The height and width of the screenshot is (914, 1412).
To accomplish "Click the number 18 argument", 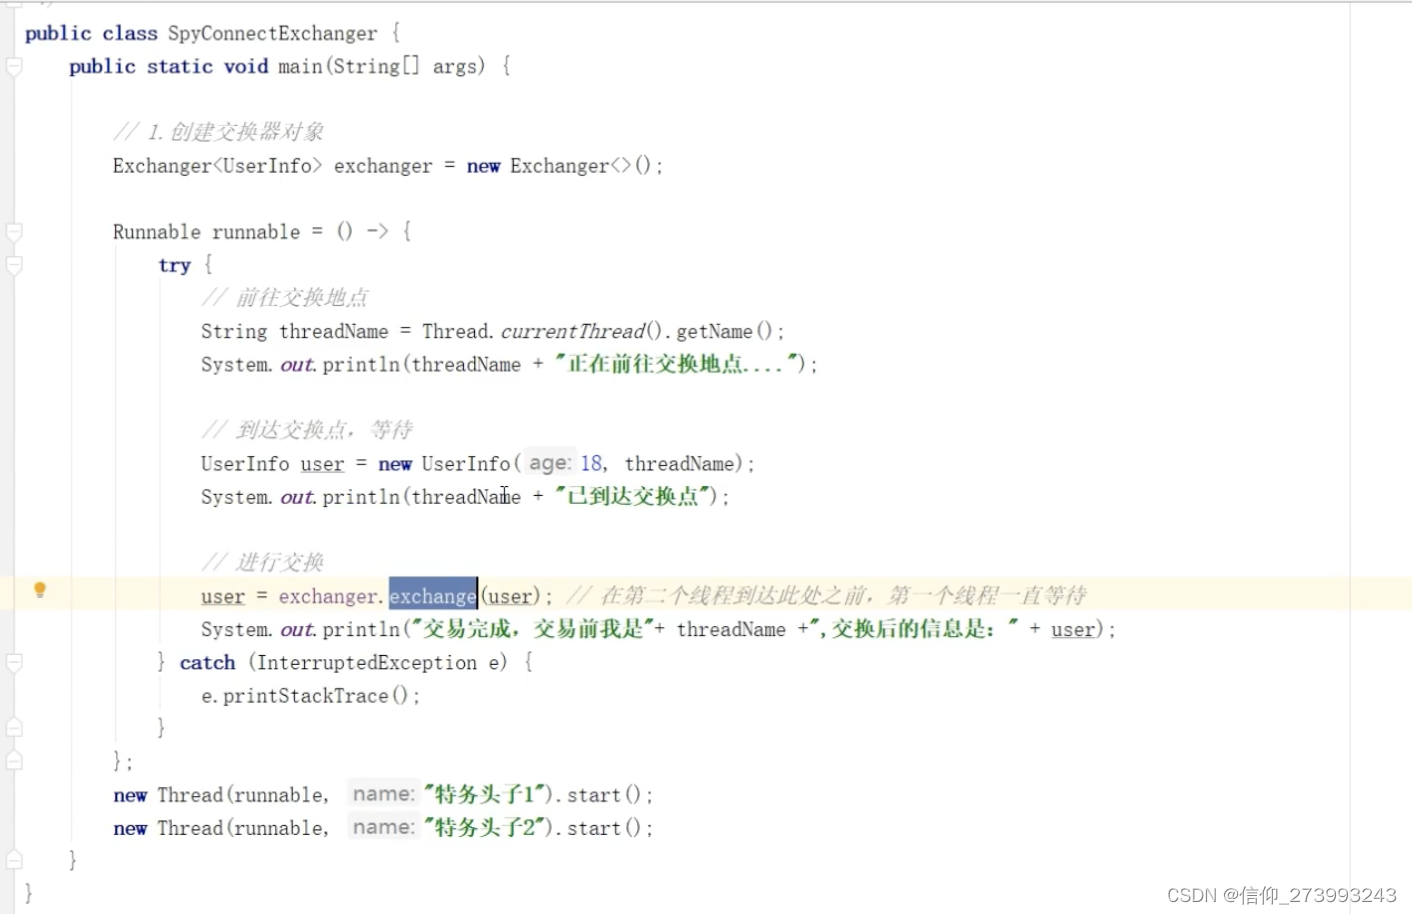I will tap(591, 463).
